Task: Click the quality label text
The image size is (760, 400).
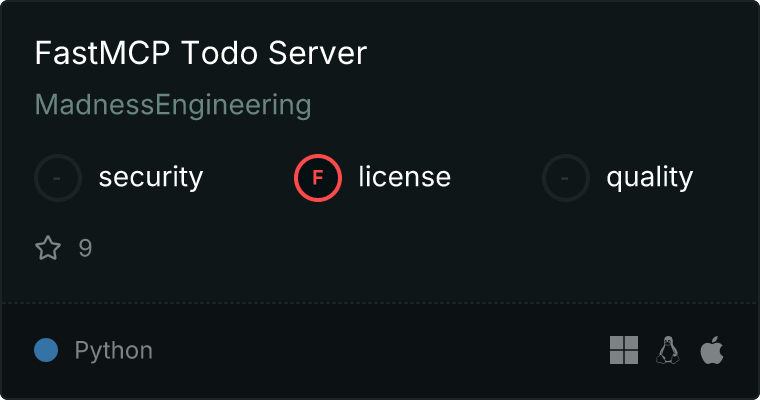Action: coord(649,178)
